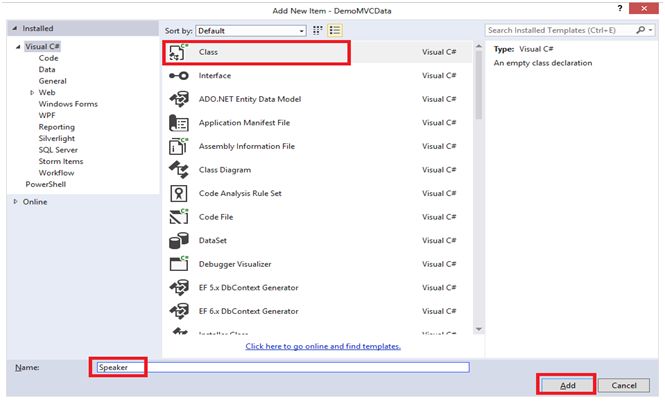The height and width of the screenshot is (401, 665).
Task: Select the Class template icon
Action: [x=178, y=52]
